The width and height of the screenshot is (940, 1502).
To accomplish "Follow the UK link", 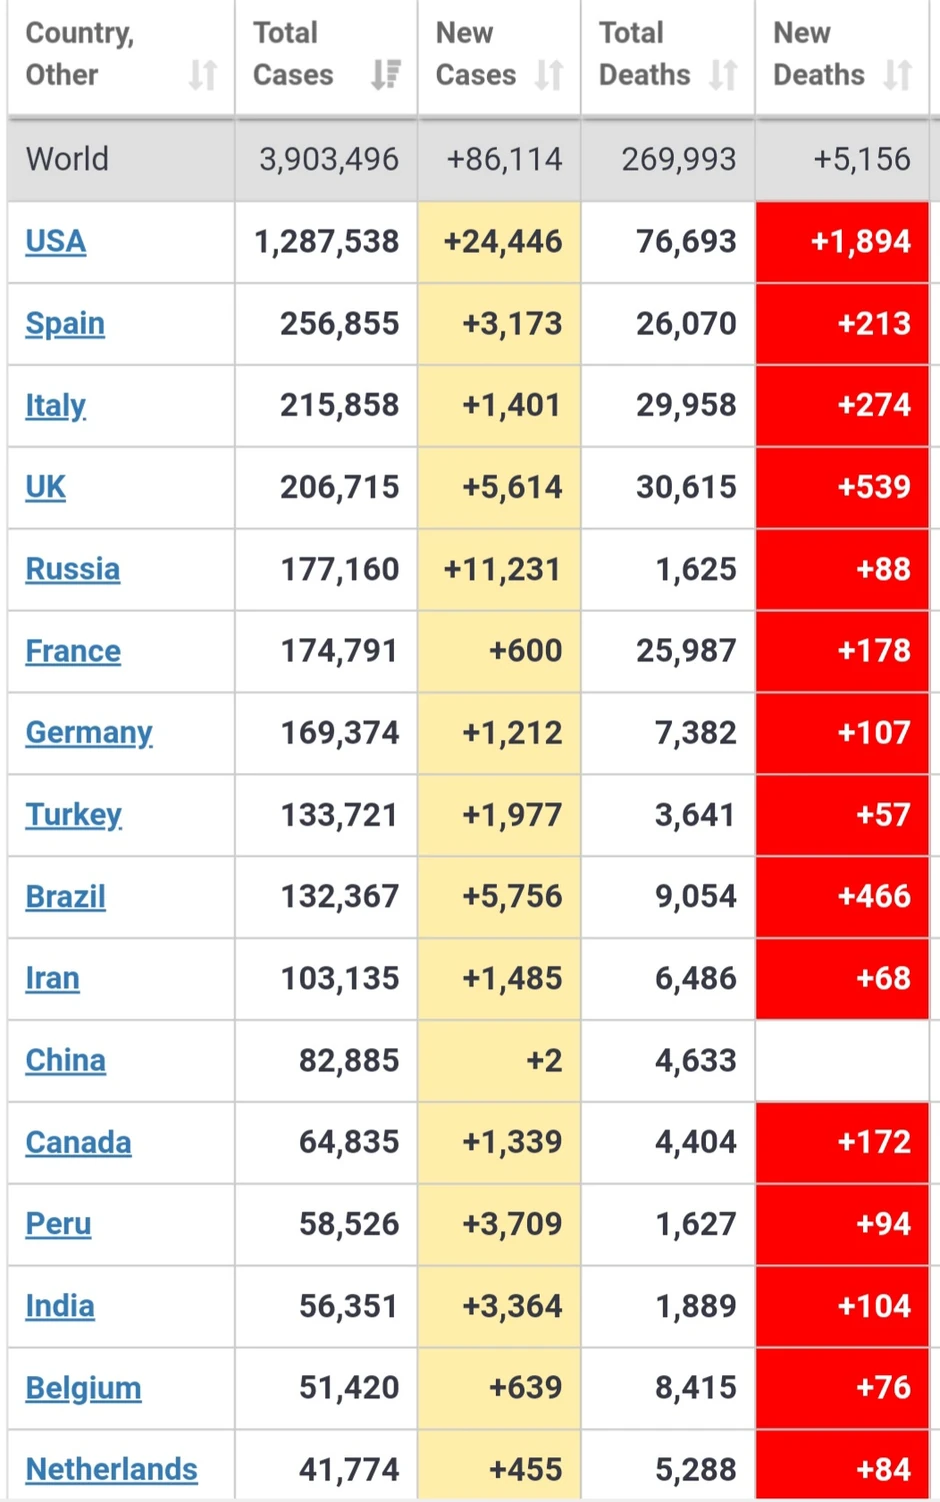I will point(46,488).
